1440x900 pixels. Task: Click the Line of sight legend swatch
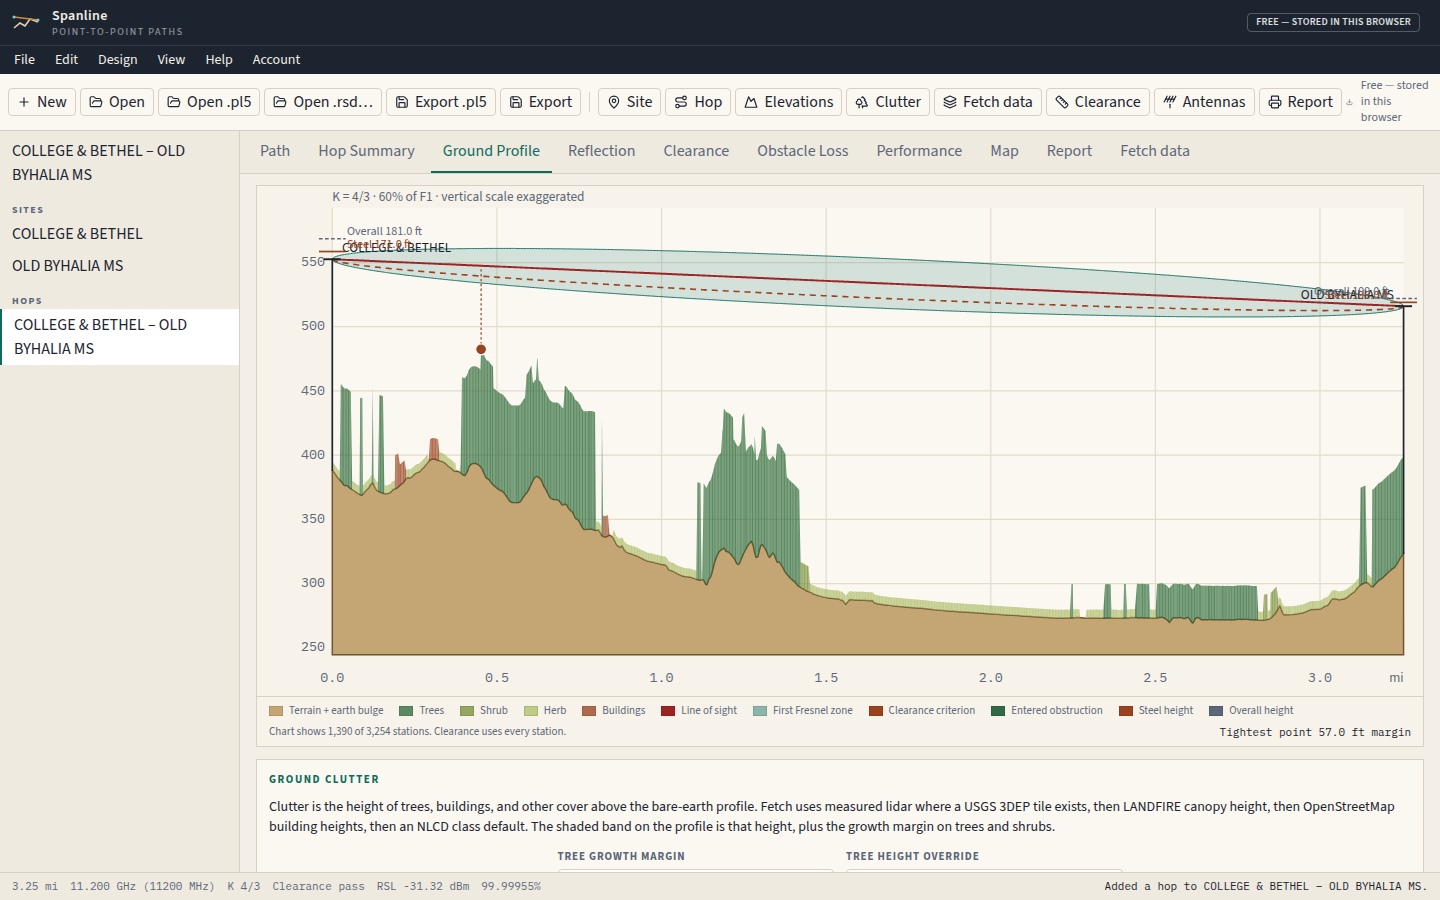(668, 711)
